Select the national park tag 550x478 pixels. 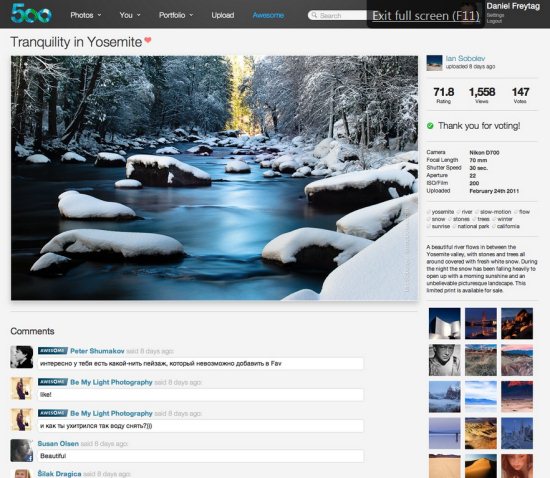[x=473, y=226]
